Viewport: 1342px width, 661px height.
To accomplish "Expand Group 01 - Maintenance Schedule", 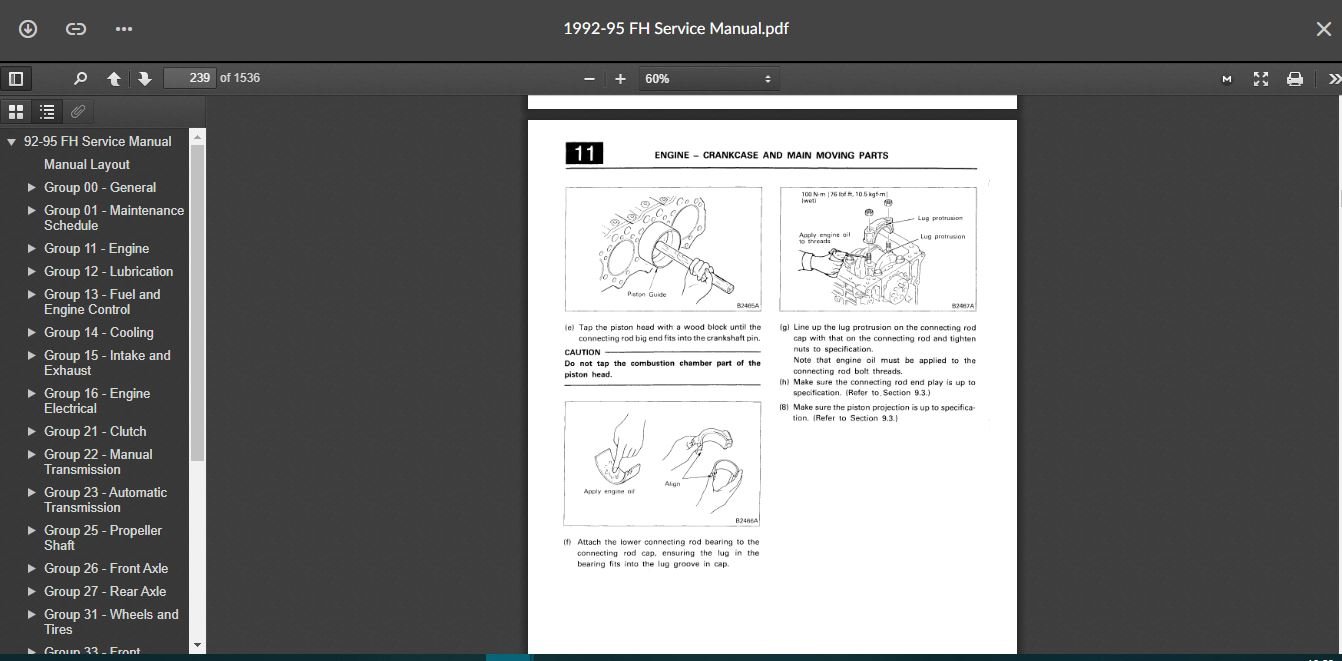I will [33, 210].
